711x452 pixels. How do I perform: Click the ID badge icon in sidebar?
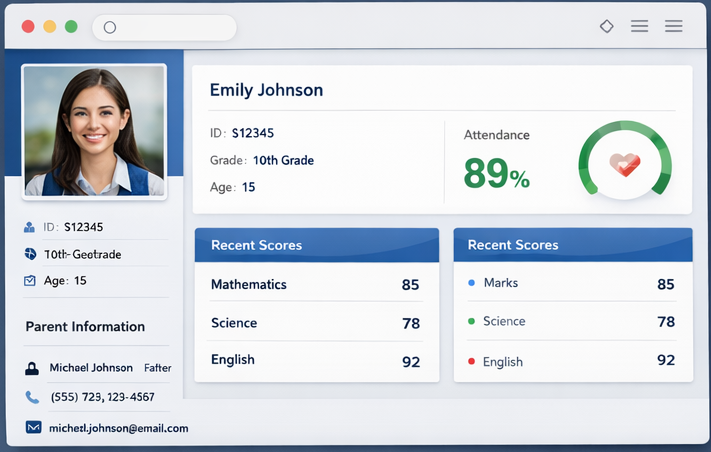(x=30, y=228)
